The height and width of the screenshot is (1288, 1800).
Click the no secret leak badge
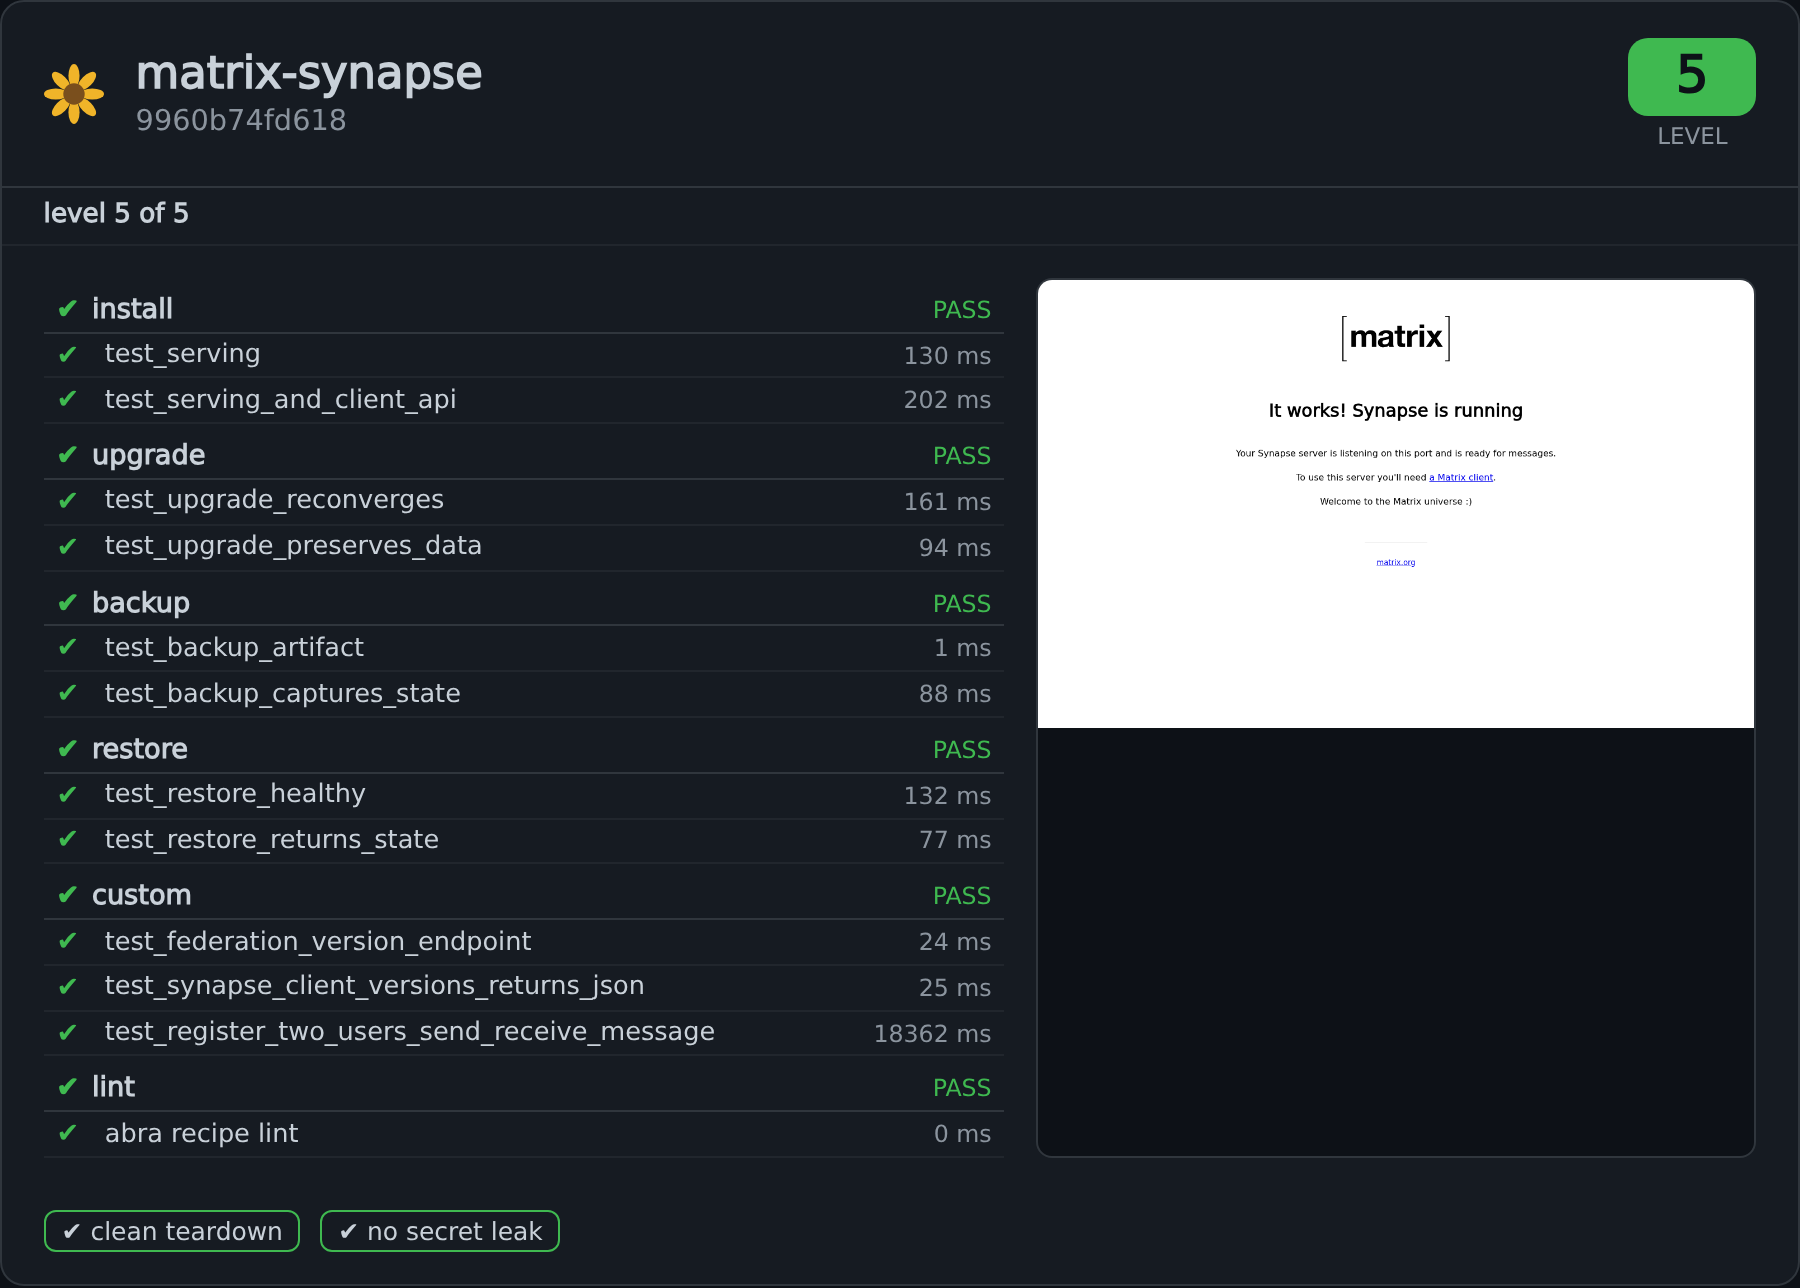pyautogui.click(x=440, y=1231)
